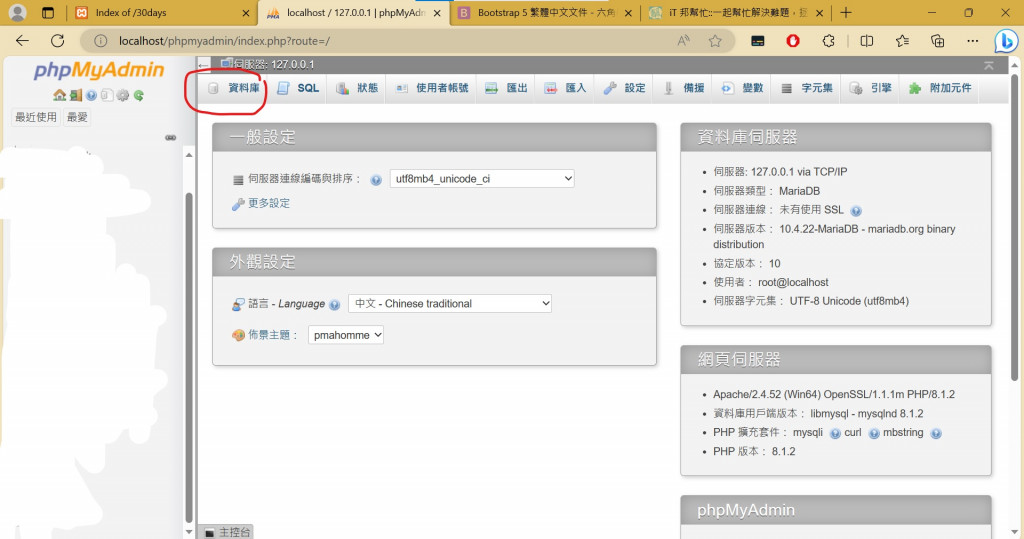Viewport: 1024px width, 539px height.
Task: Switch to the Index of /30days browser tab
Action: point(163,13)
